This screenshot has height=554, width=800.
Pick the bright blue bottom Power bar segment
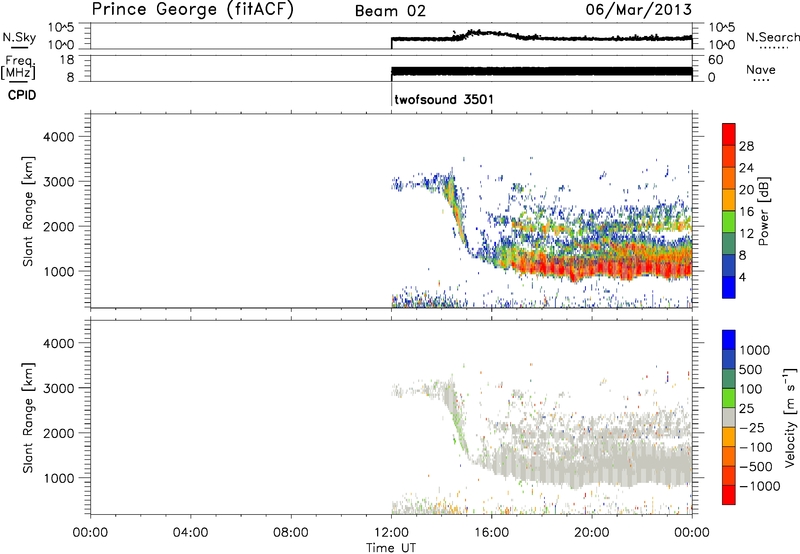(729, 287)
